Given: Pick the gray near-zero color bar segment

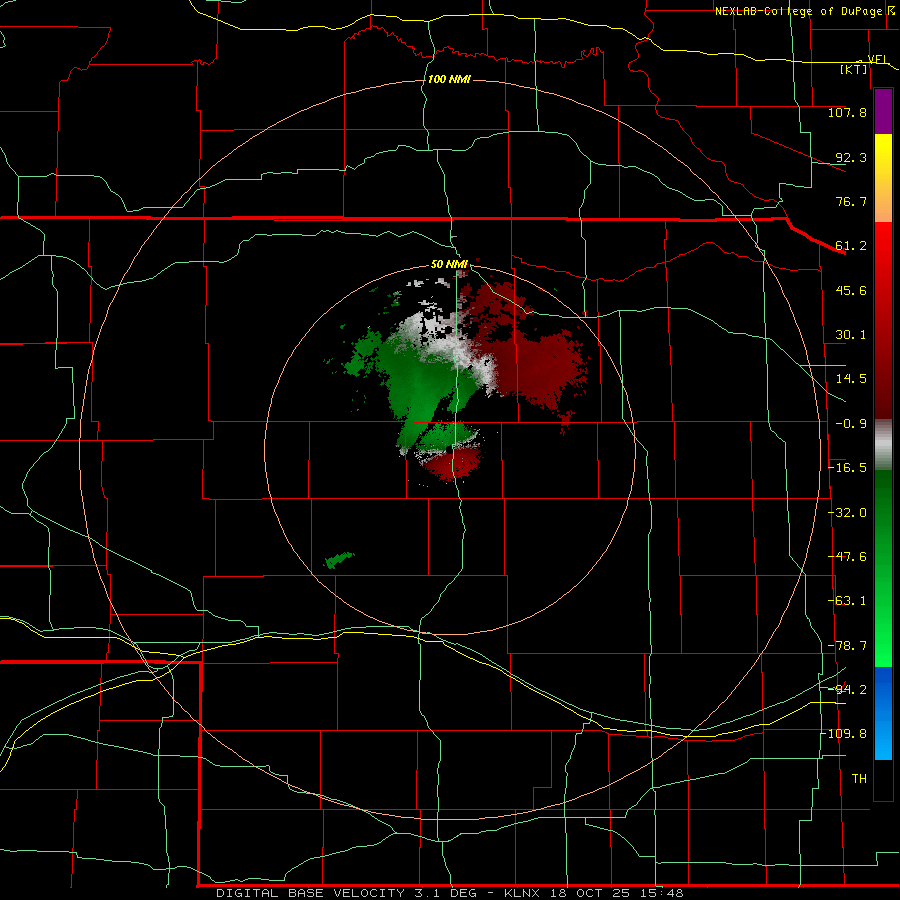Looking at the screenshot, I should 883,445.
